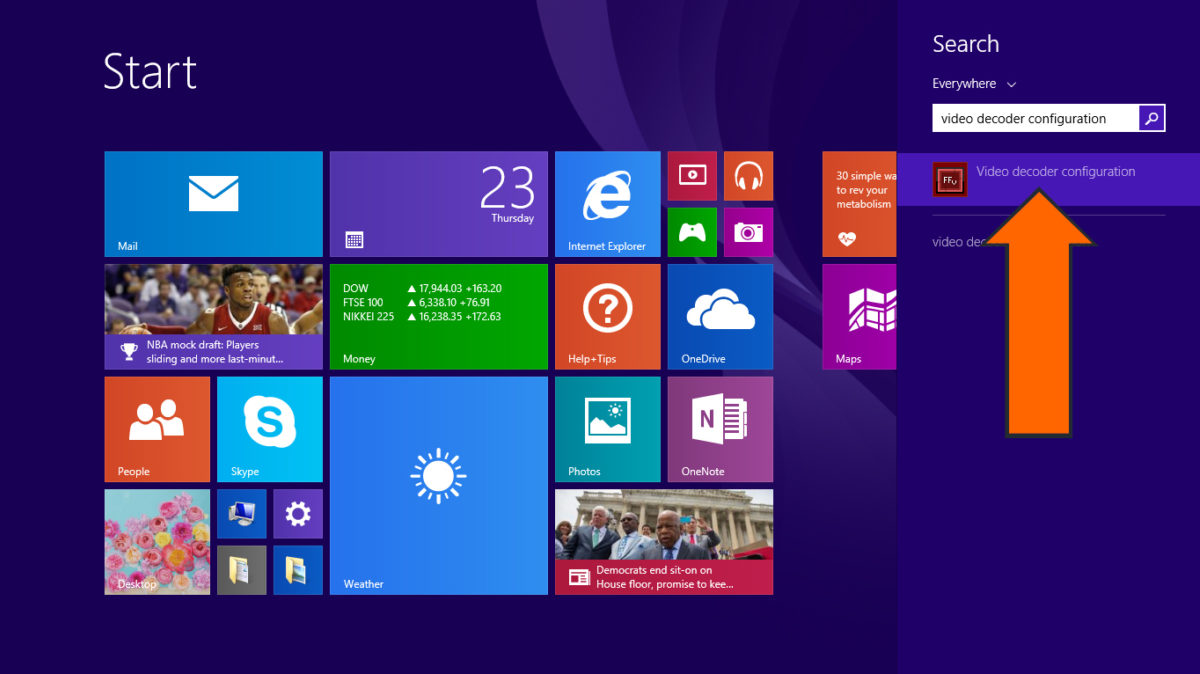Image resolution: width=1200 pixels, height=674 pixels.
Task: Expand the Everywhere search scope dropdown
Action: tap(974, 84)
